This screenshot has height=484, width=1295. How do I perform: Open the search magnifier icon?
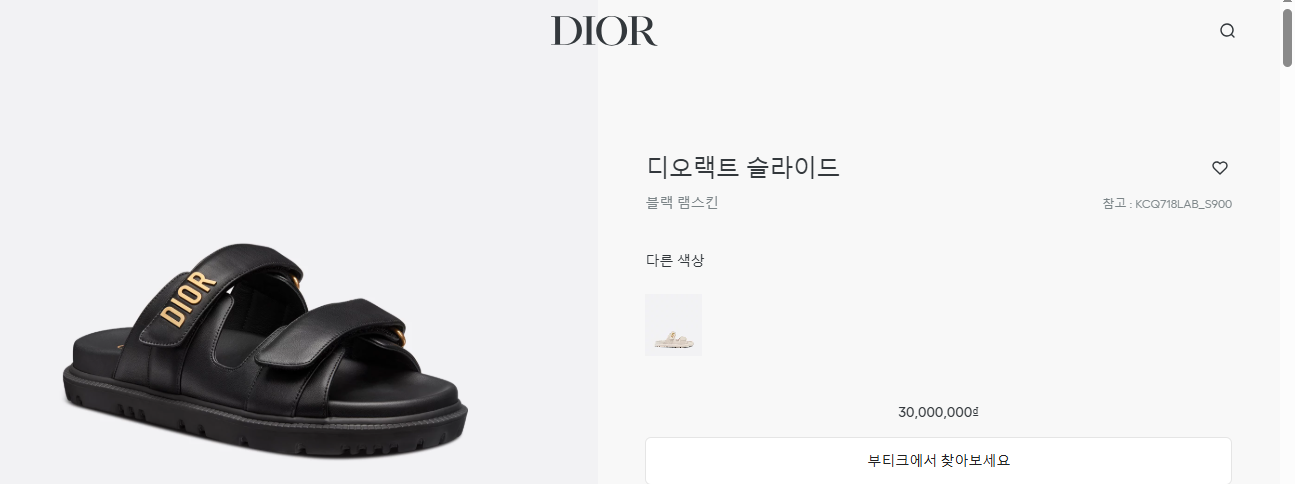pos(1227,31)
